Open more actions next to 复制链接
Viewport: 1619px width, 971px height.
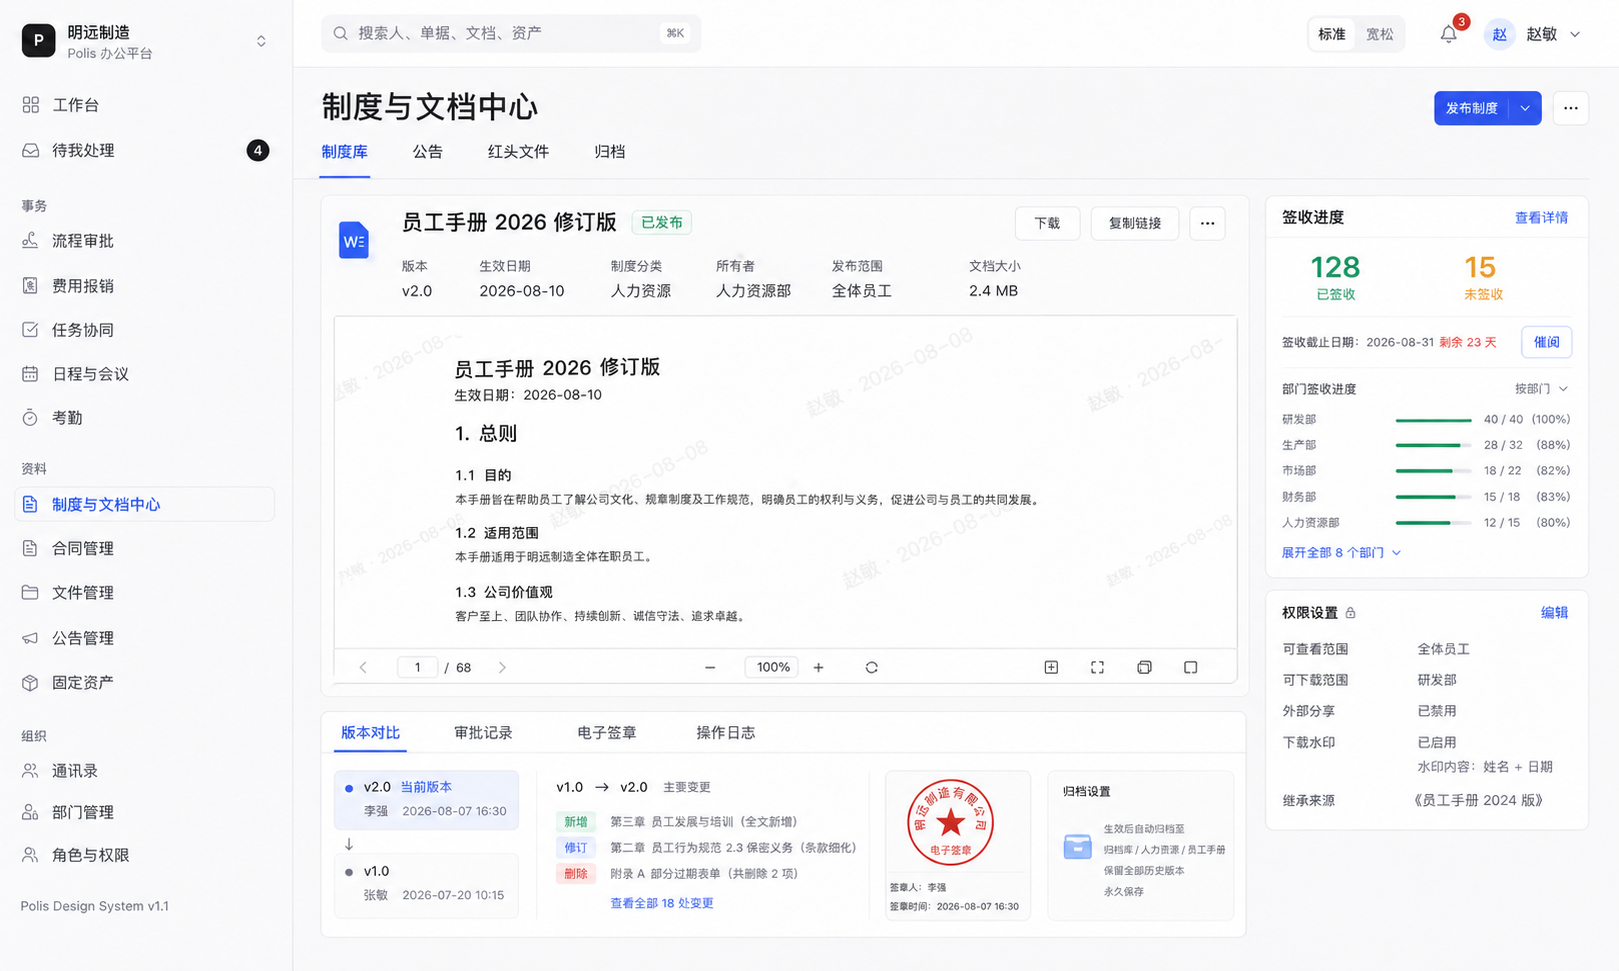[x=1207, y=223]
